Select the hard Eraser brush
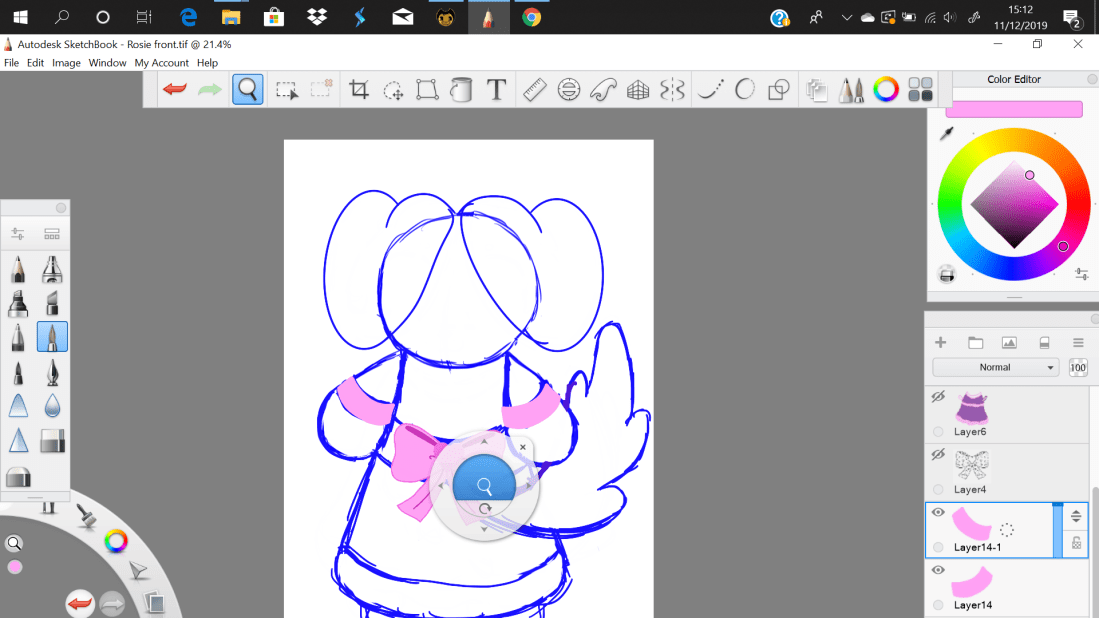The image size is (1099, 618). 52,440
